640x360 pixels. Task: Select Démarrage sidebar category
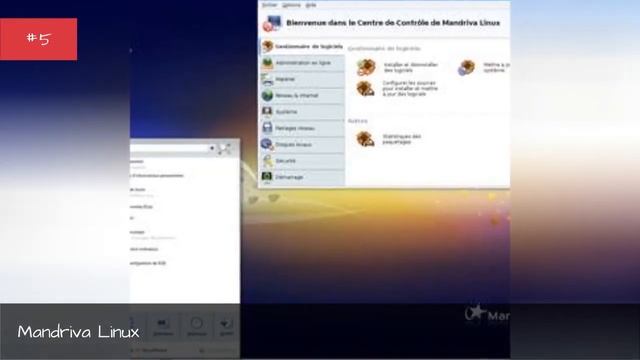(x=302, y=177)
